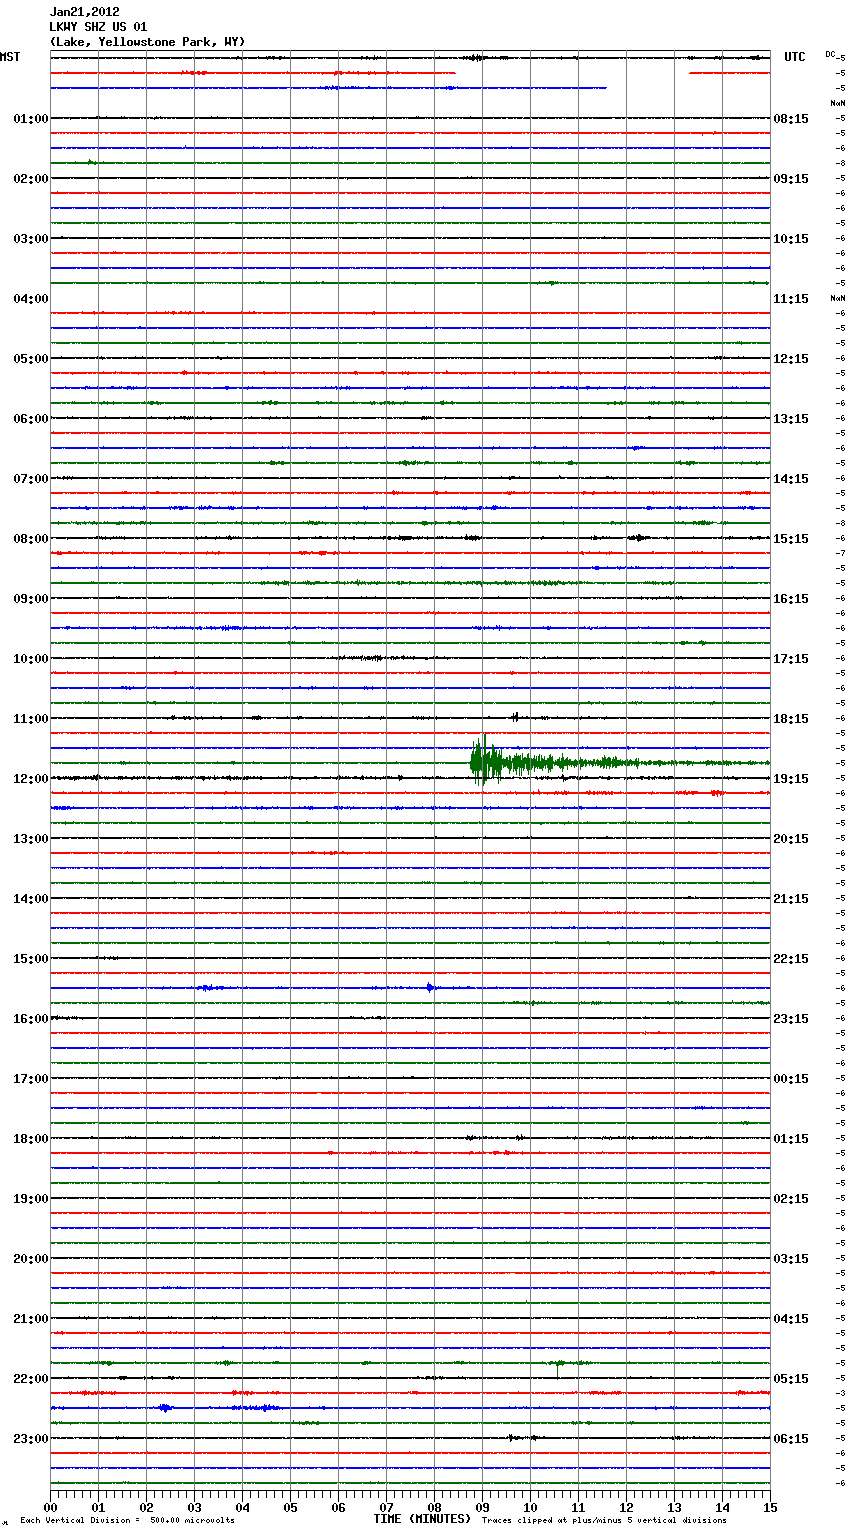Click the 12:15 UTC time label
Image resolution: width=850 pixels, height=1534 pixels.
[791, 359]
